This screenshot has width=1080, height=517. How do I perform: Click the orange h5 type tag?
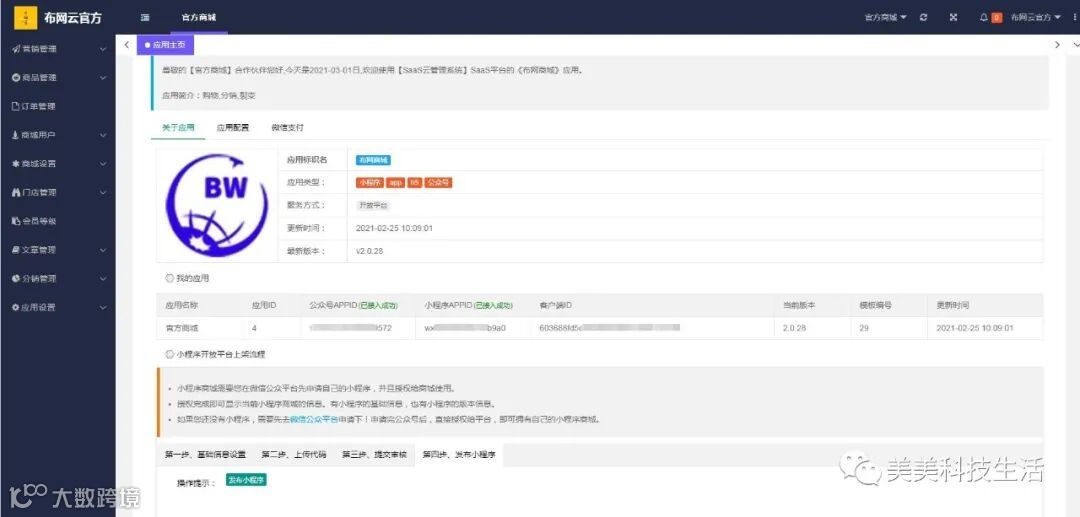click(415, 183)
